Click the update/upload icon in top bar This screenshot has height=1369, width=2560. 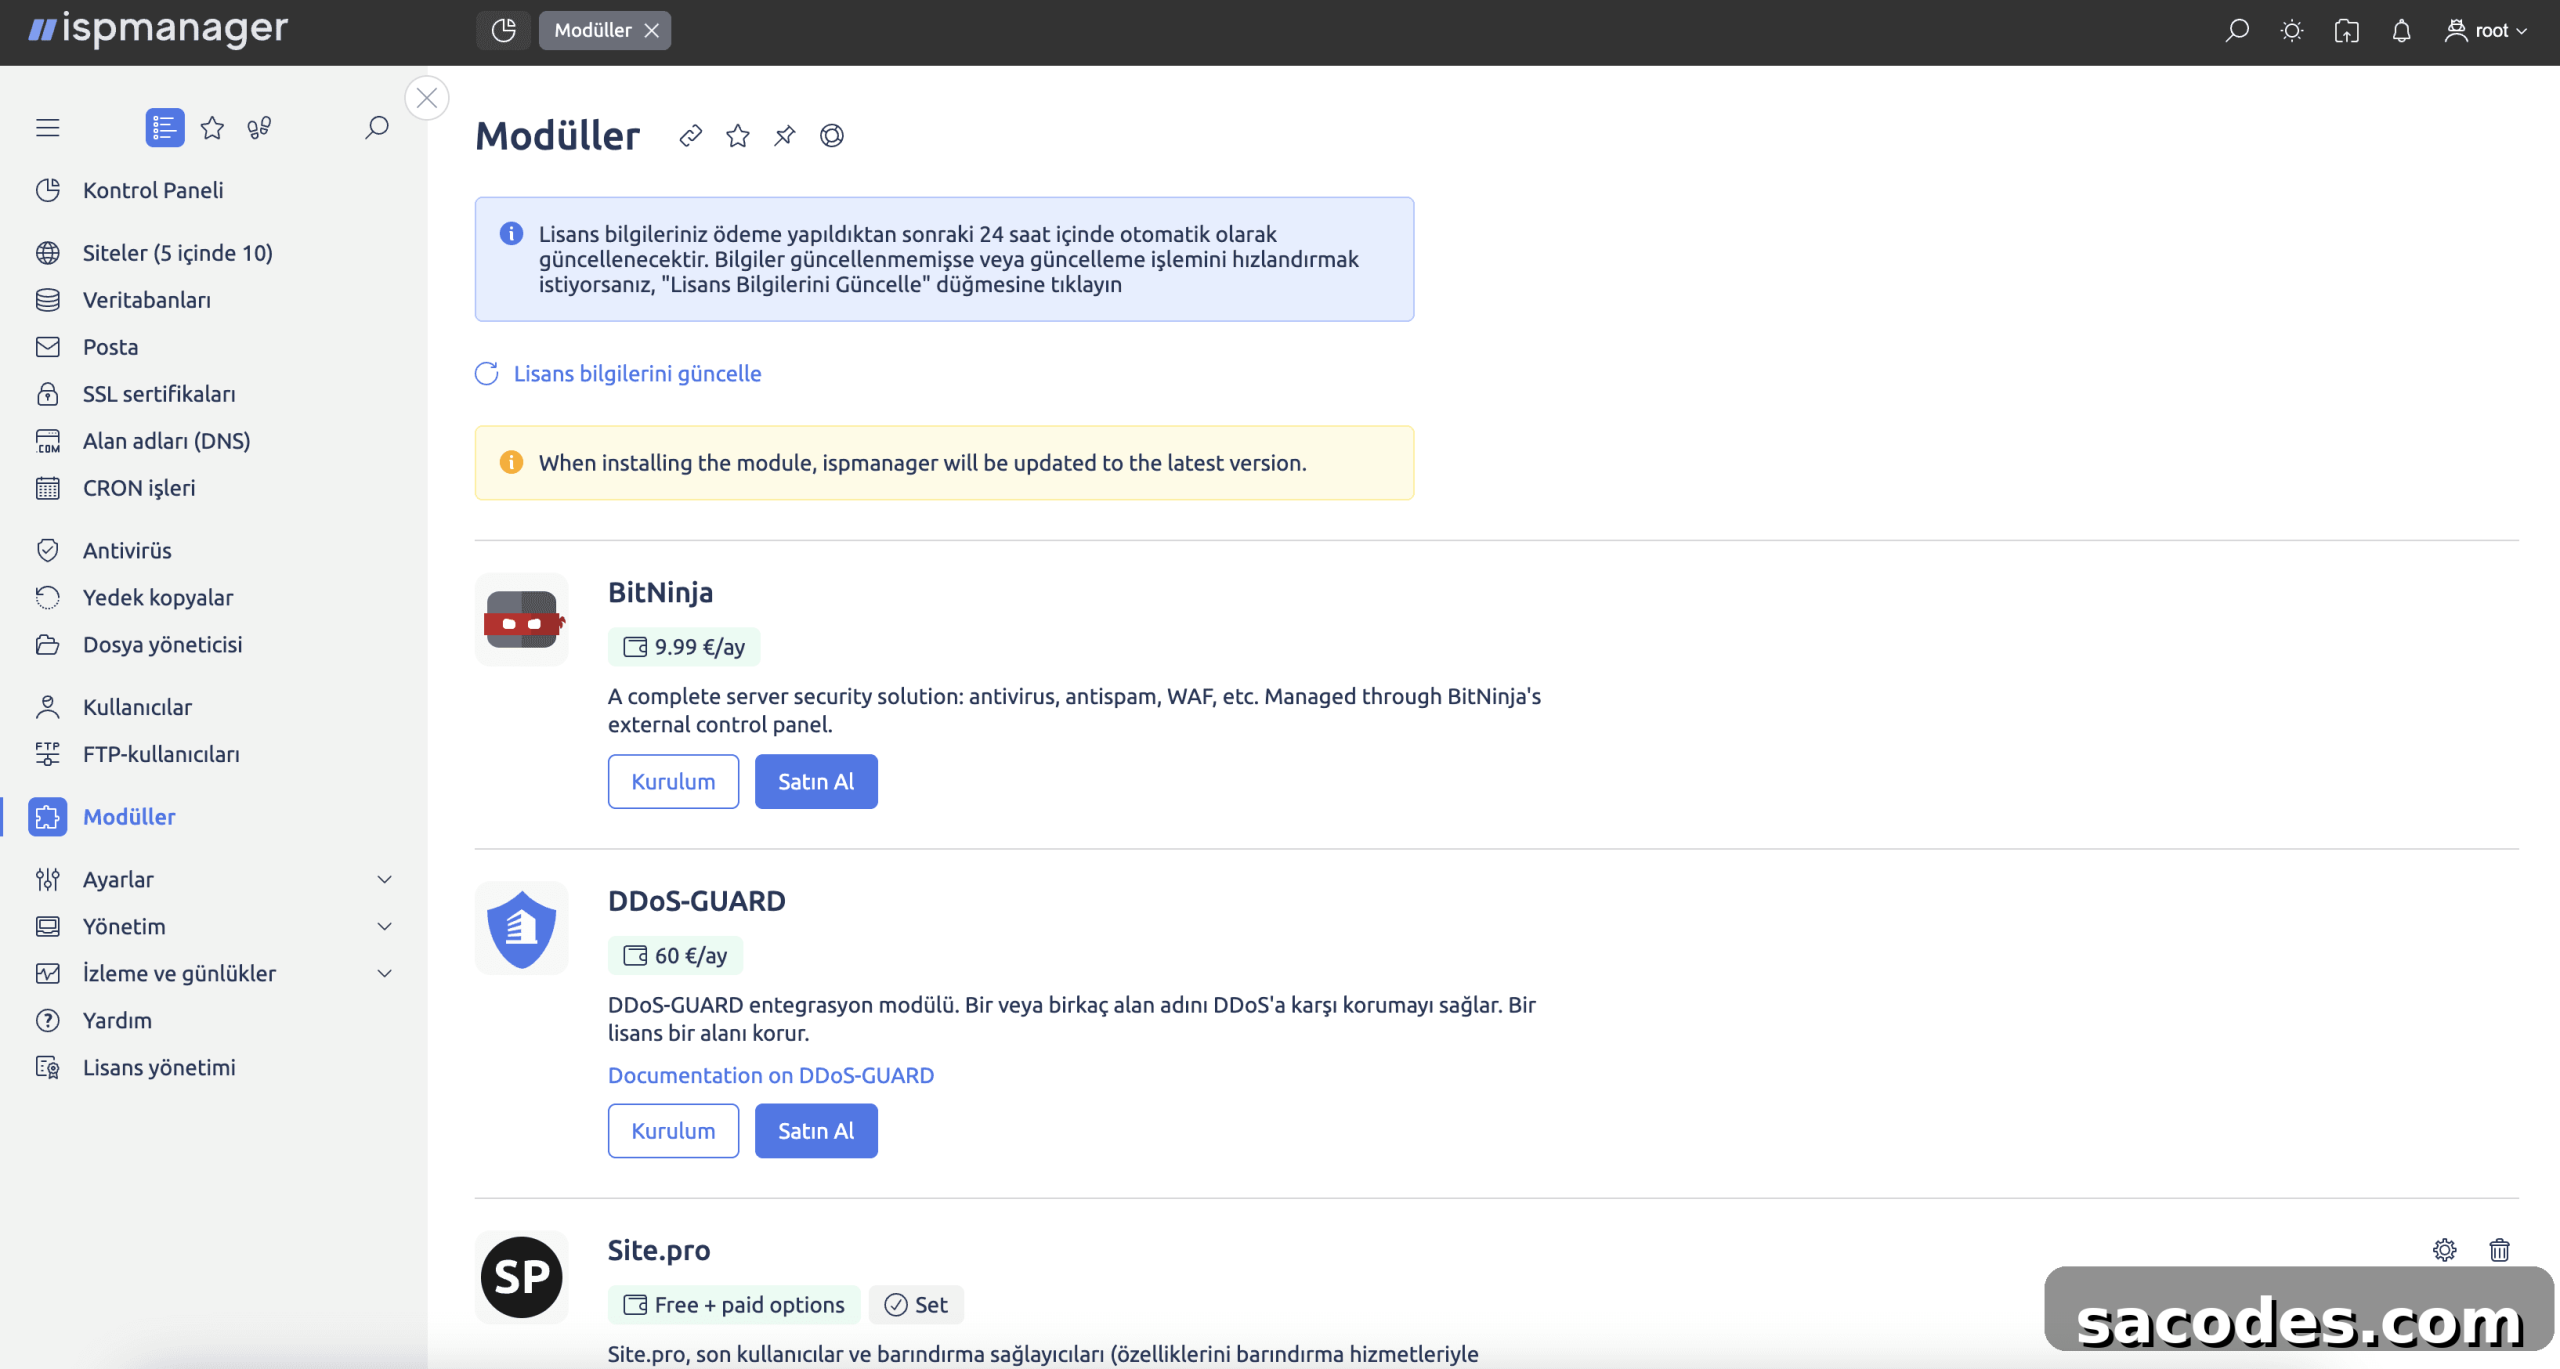pyautogui.click(x=2347, y=30)
